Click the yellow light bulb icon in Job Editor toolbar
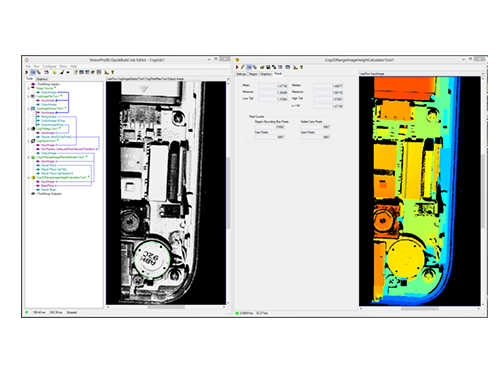 coord(54,72)
